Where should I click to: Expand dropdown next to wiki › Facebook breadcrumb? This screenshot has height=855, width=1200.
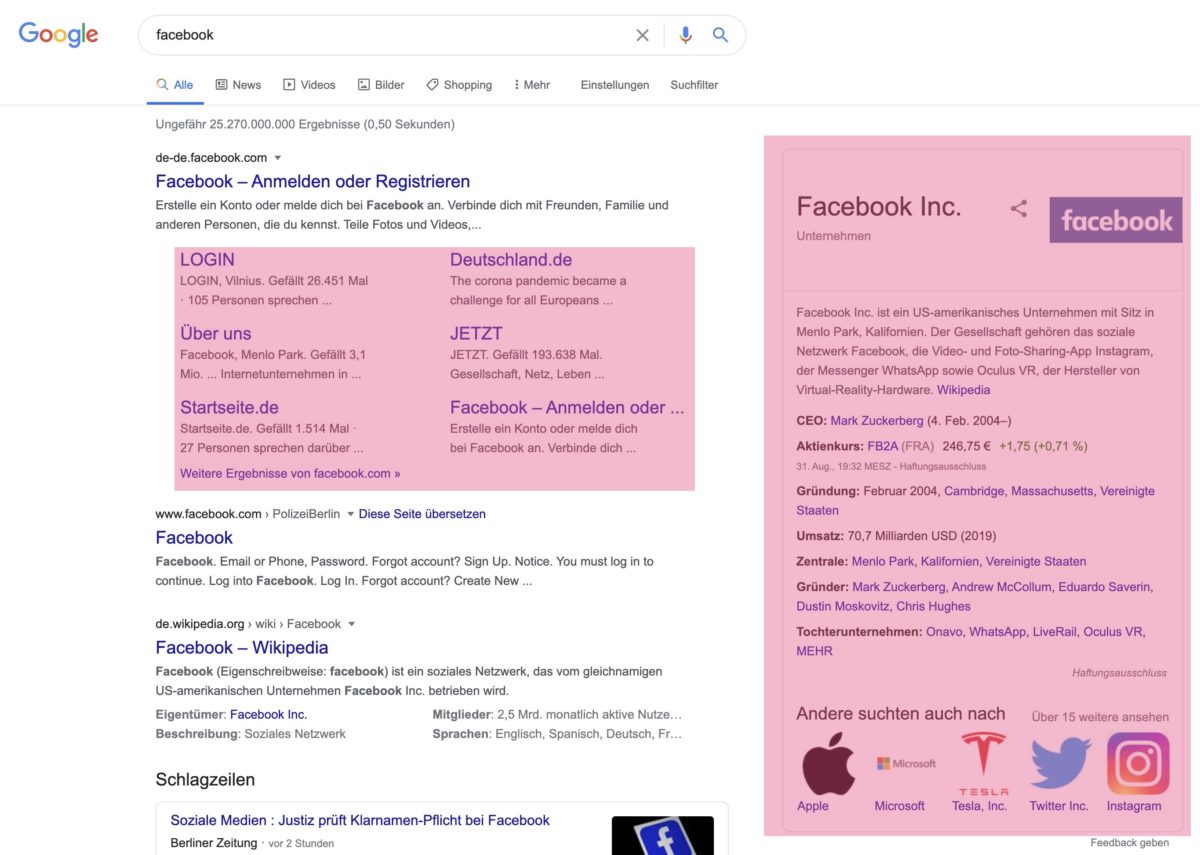(351, 624)
